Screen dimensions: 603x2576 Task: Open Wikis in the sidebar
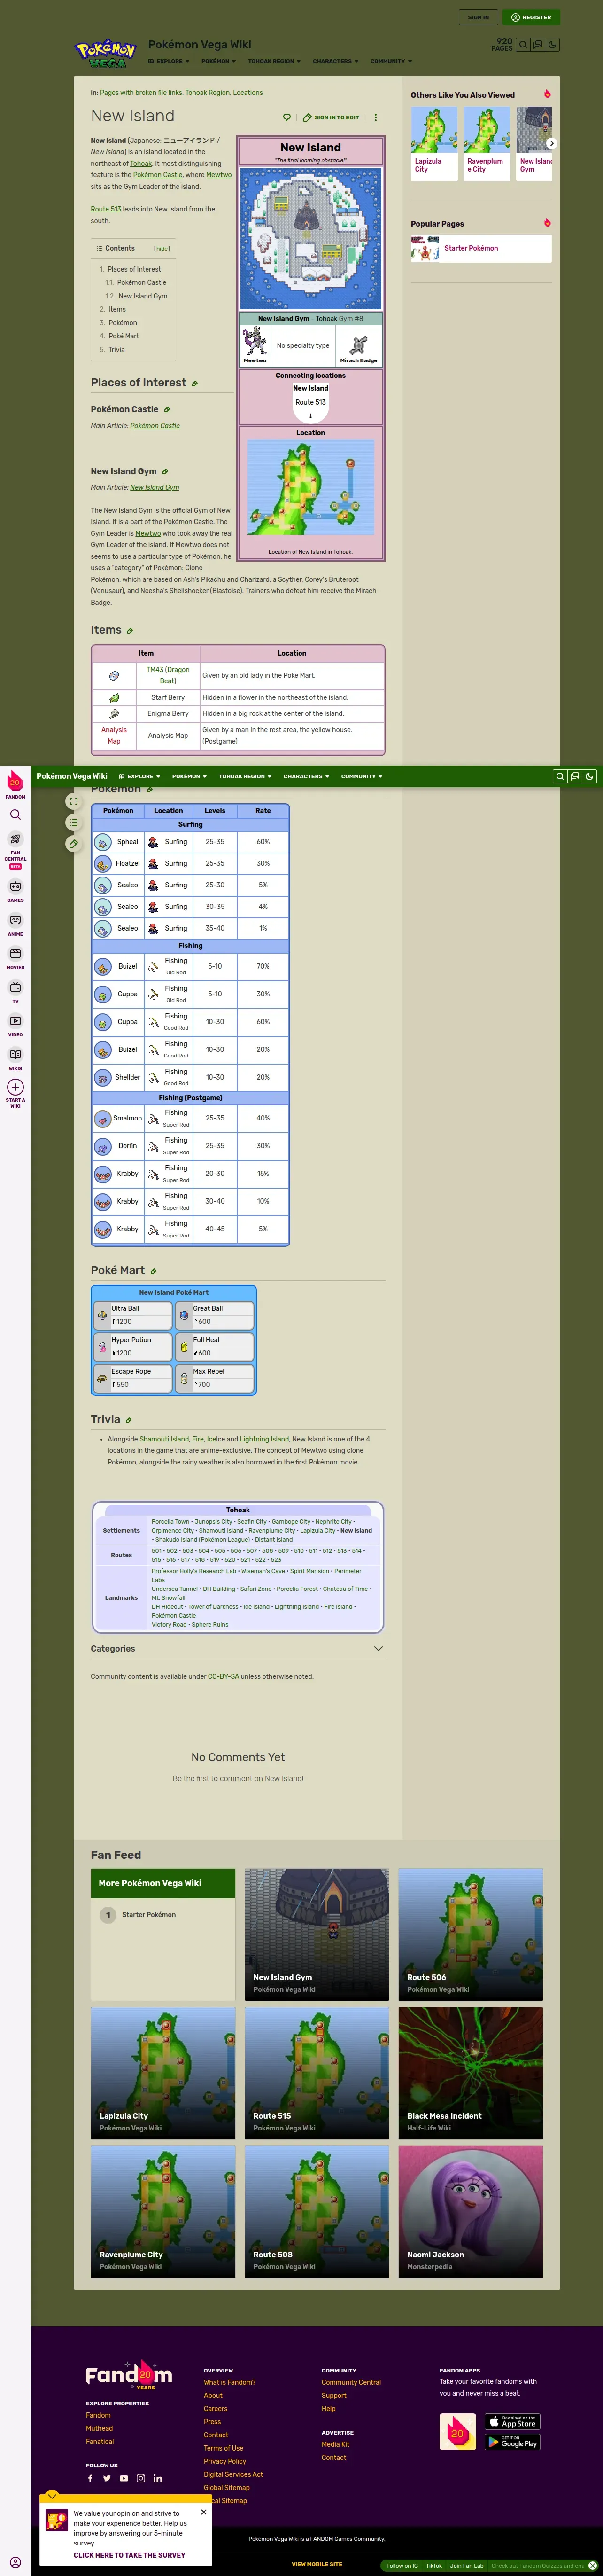click(15, 1059)
